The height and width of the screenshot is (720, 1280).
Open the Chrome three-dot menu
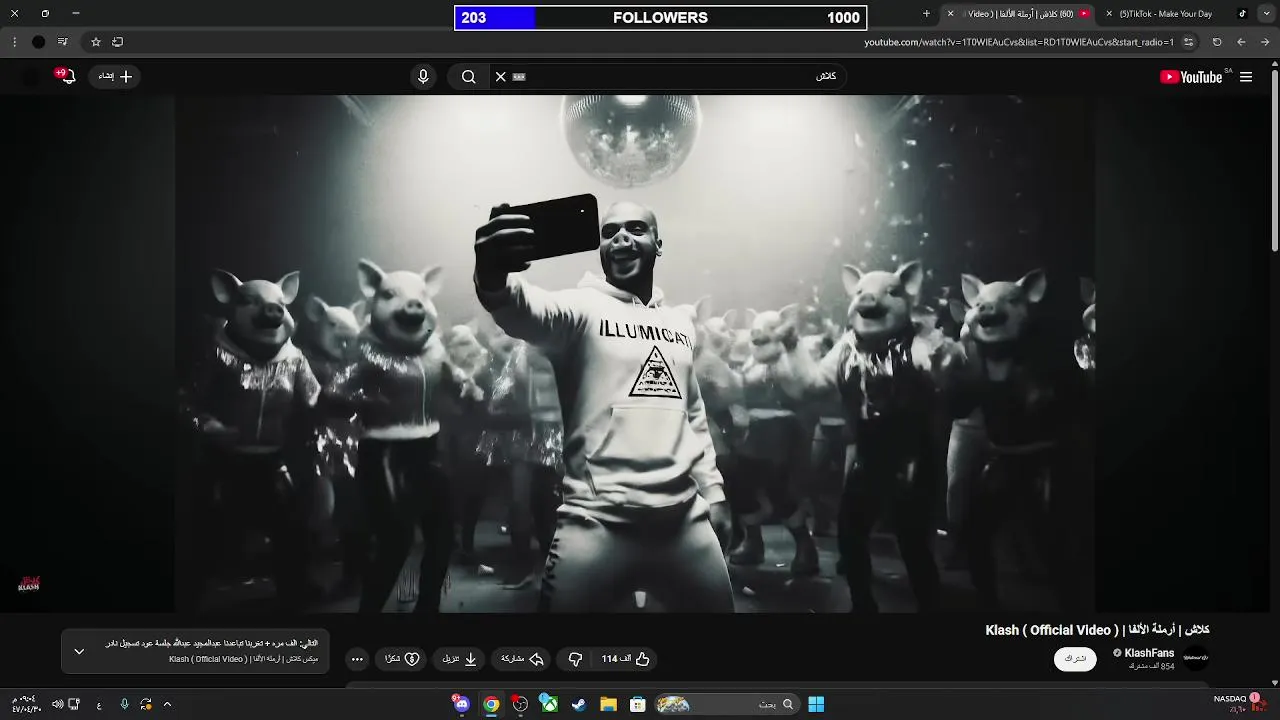click(x=14, y=42)
